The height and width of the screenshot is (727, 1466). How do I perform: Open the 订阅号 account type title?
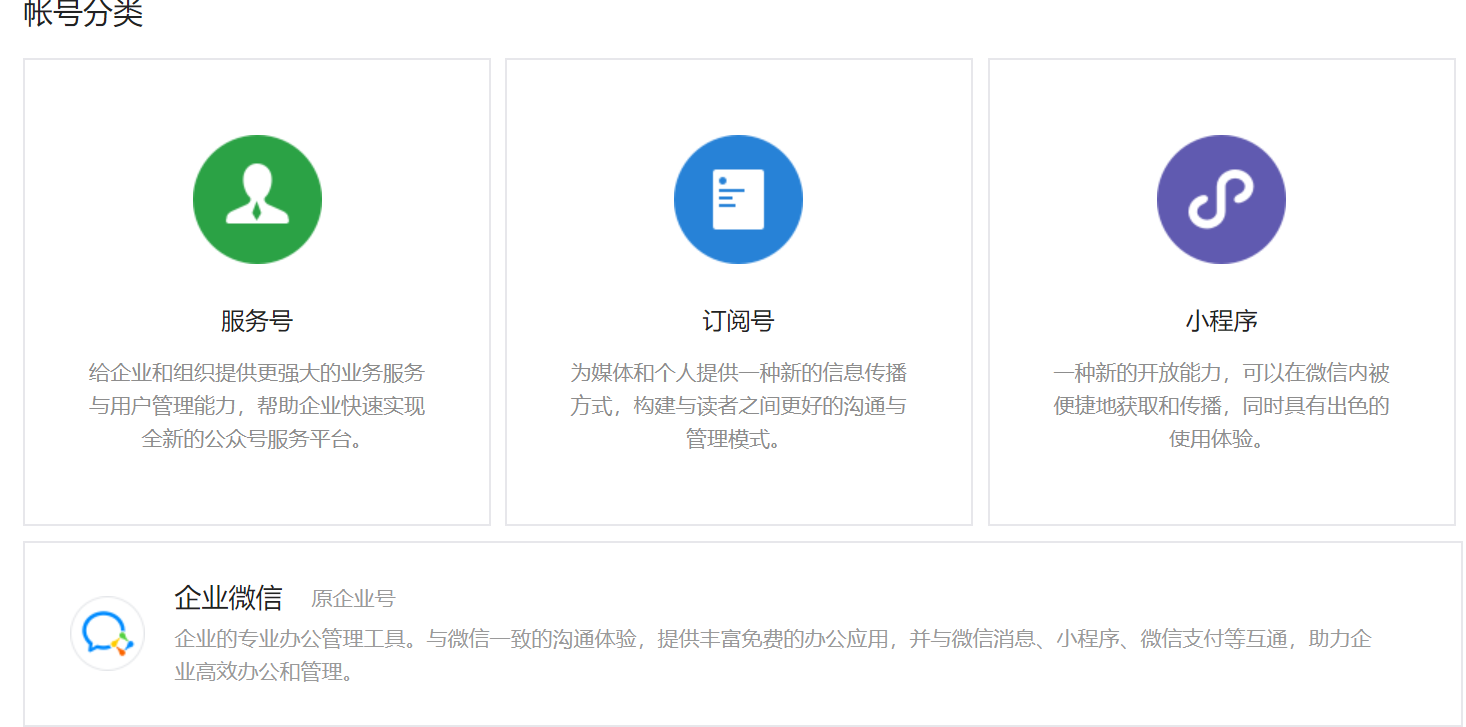pyautogui.click(x=738, y=321)
